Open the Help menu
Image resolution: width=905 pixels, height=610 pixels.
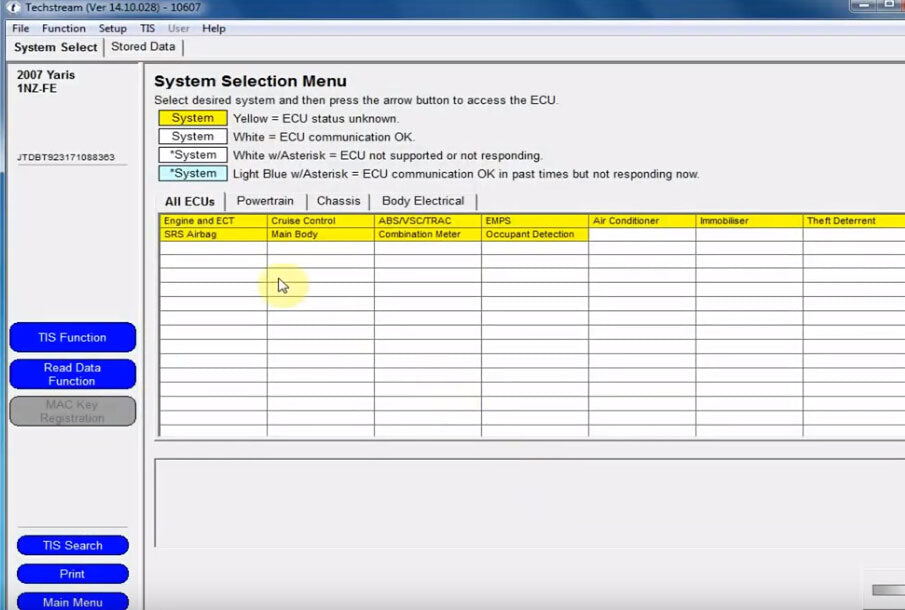[214, 28]
